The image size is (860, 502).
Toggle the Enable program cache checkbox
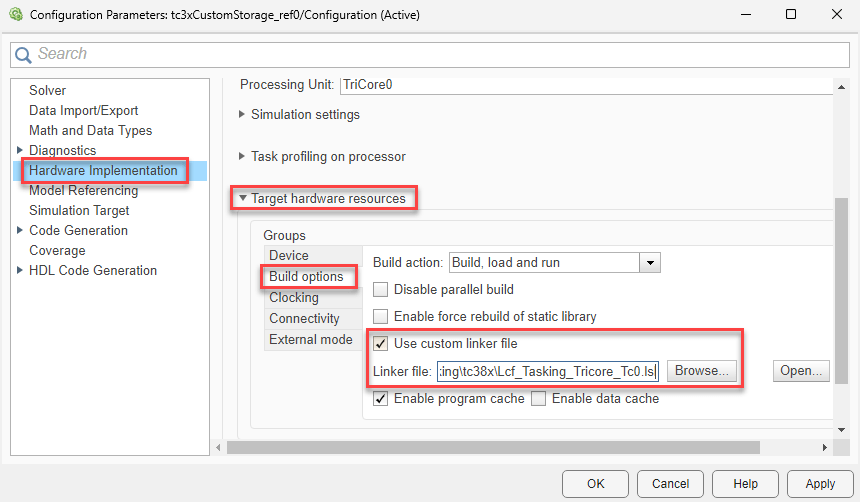coord(381,399)
